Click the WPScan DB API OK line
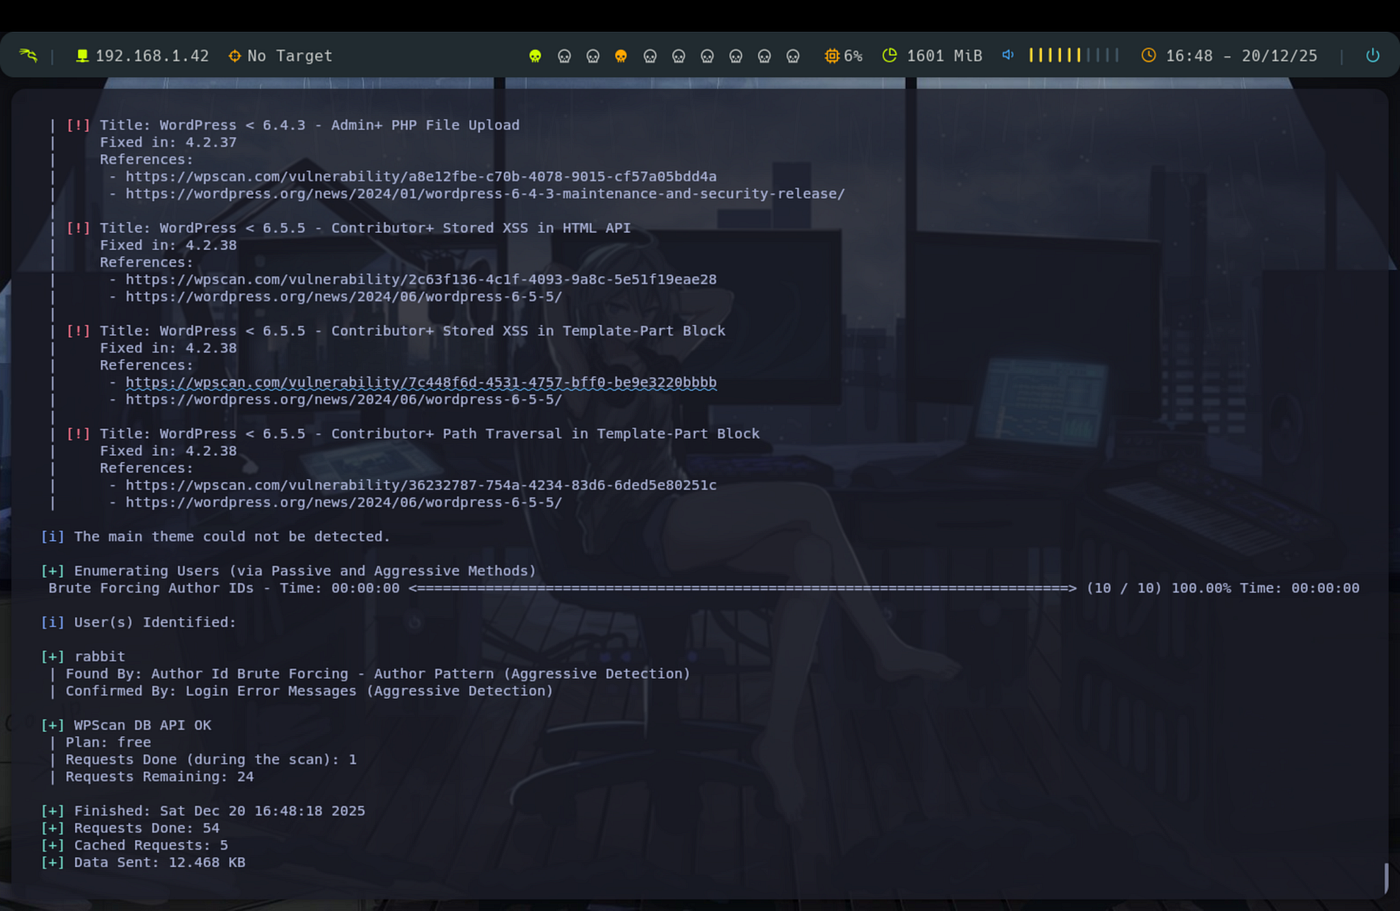The width and height of the screenshot is (1400, 911). click(126, 726)
